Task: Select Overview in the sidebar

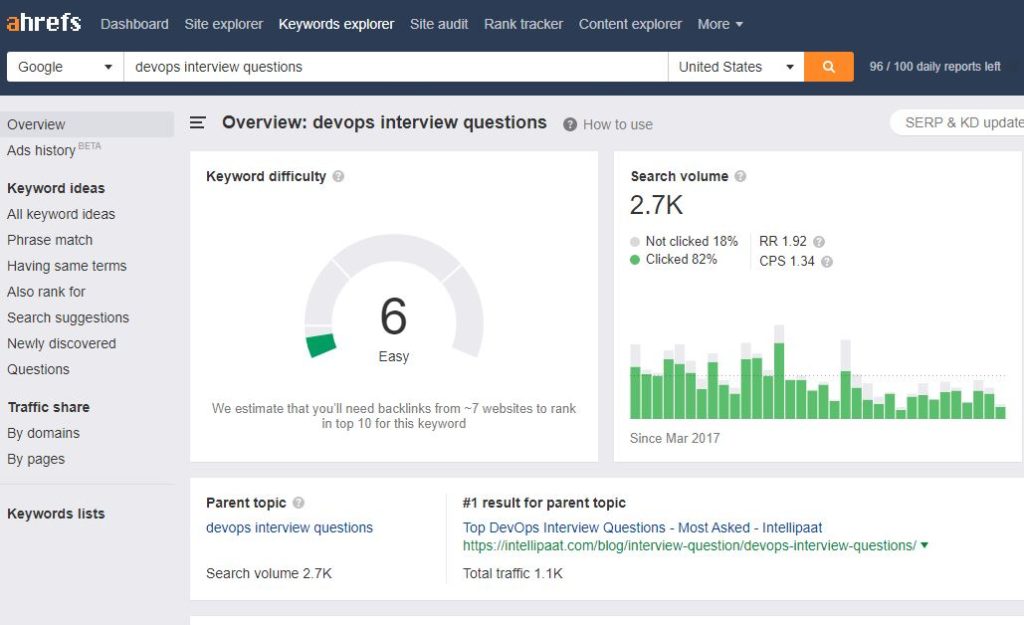Action: 87,124
